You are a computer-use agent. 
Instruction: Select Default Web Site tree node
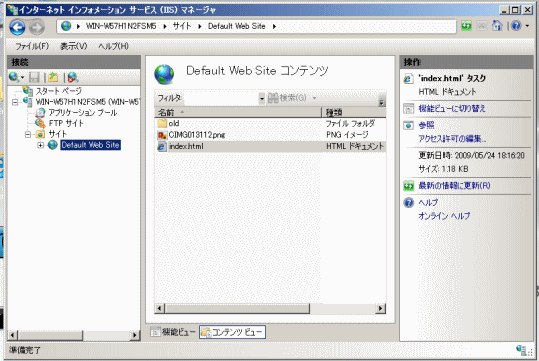pyautogui.click(x=90, y=145)
